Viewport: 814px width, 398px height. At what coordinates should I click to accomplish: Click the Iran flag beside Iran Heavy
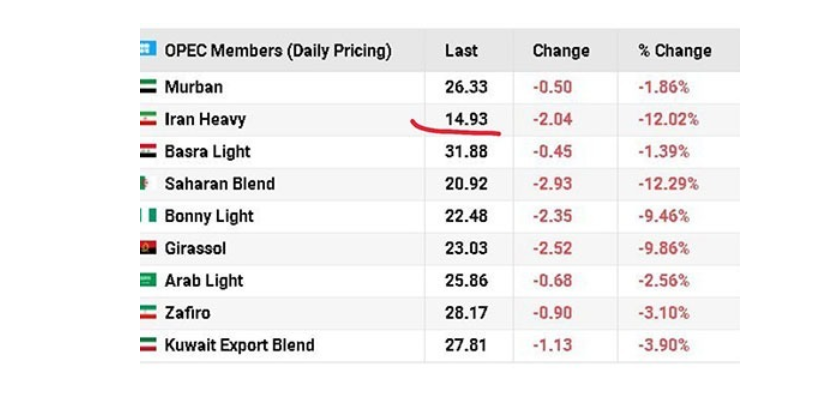[x=148, y=118]
